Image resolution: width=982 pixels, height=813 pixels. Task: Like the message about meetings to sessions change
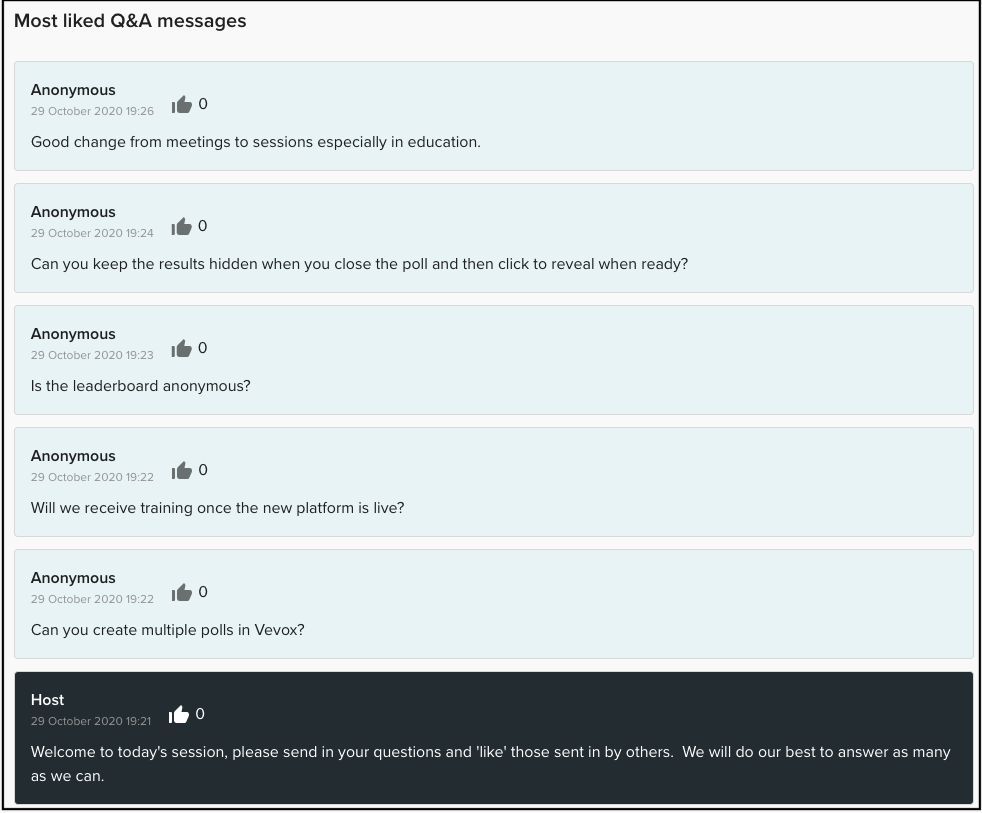(181, 103)
